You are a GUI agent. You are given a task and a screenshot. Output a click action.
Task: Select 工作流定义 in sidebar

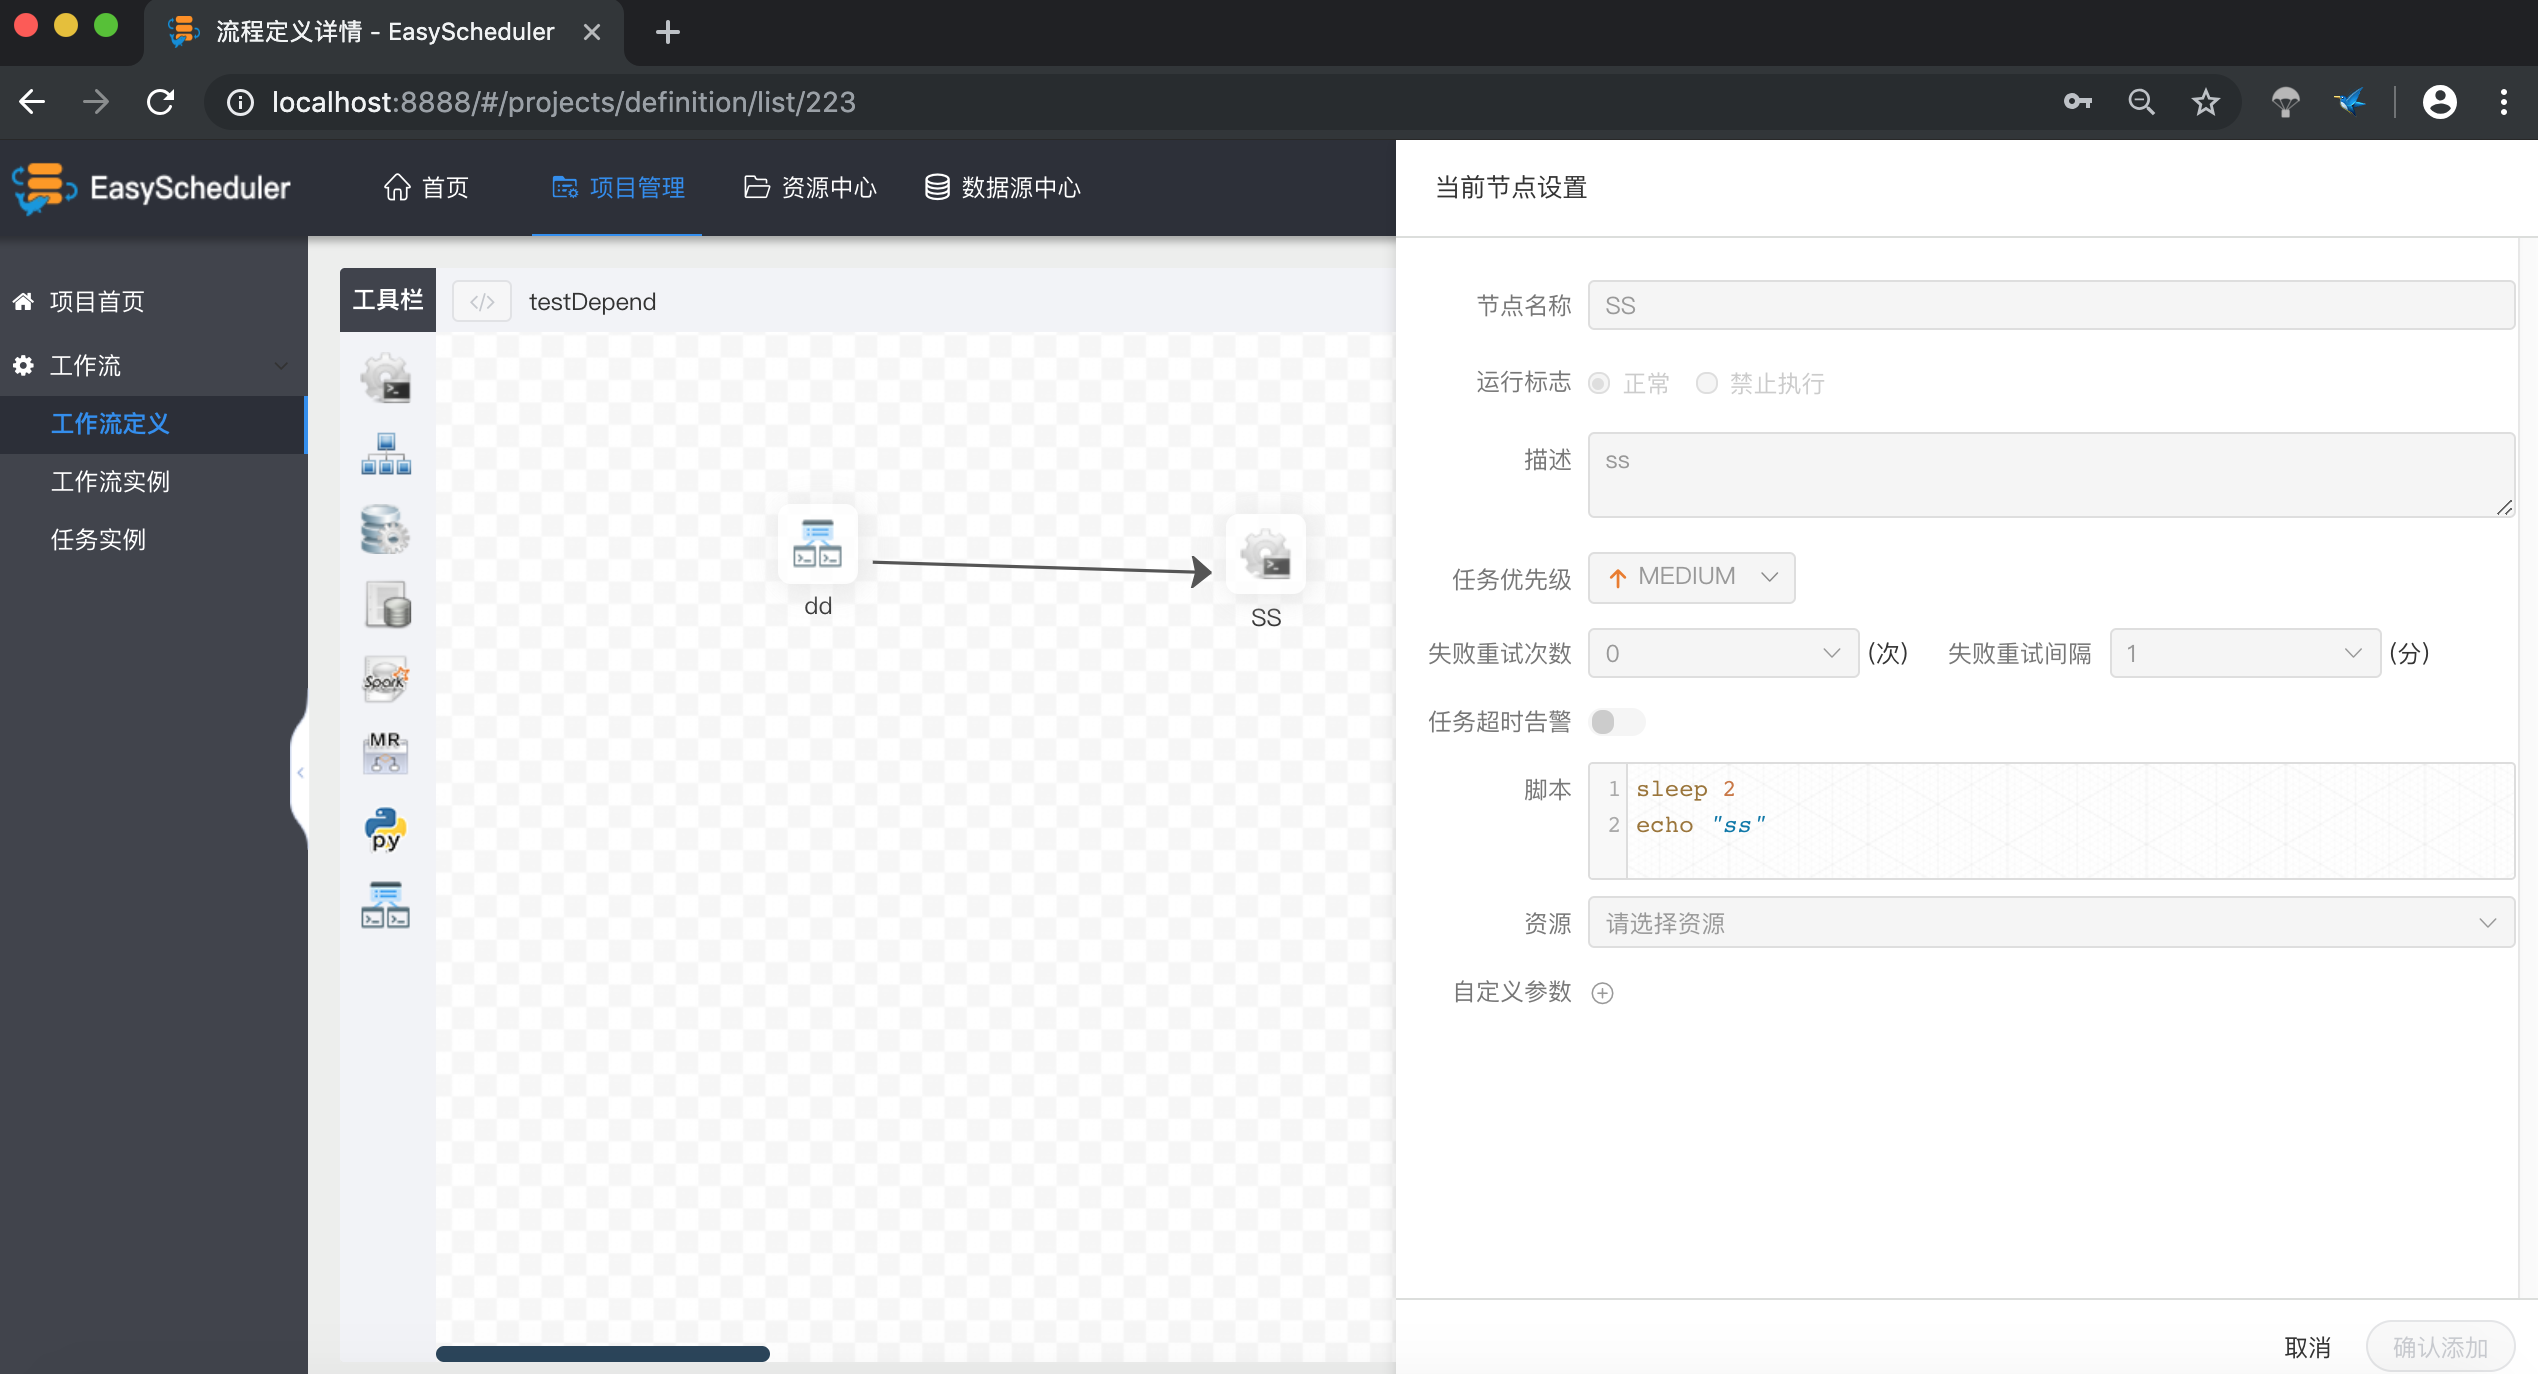click(152, 424)
